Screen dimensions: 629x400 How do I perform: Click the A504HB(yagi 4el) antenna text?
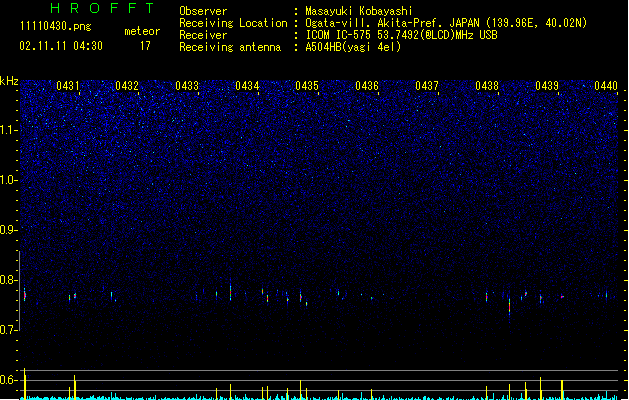click(353, 47)
